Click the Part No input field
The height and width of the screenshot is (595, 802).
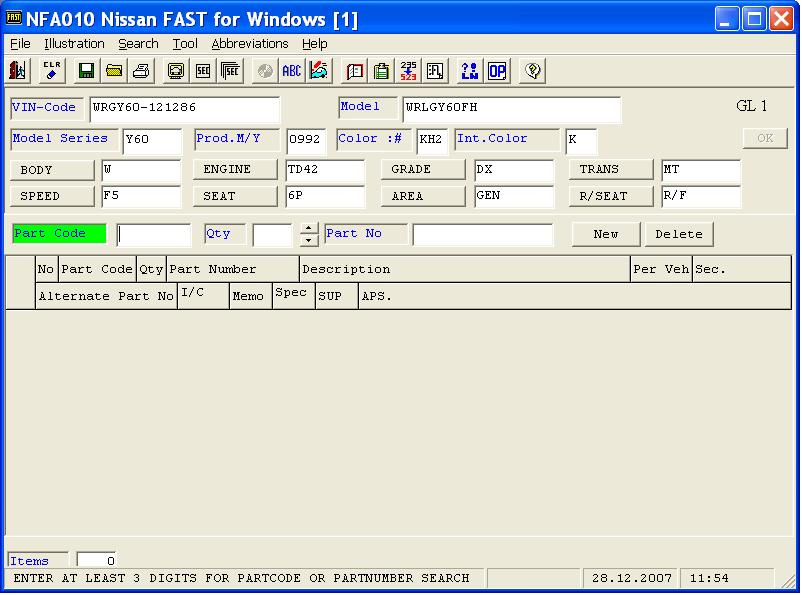483,235
